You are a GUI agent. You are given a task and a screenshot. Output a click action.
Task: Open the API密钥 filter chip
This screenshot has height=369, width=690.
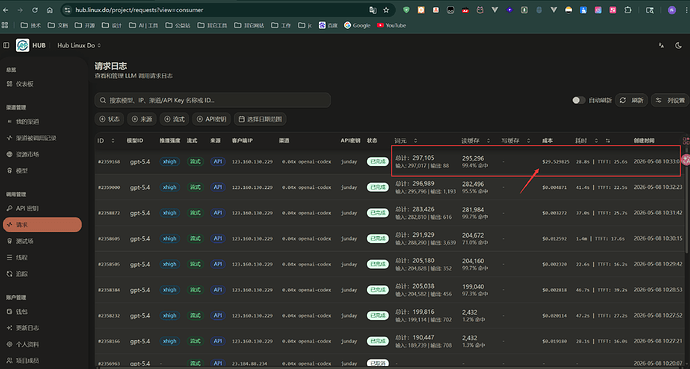(212, 119)
